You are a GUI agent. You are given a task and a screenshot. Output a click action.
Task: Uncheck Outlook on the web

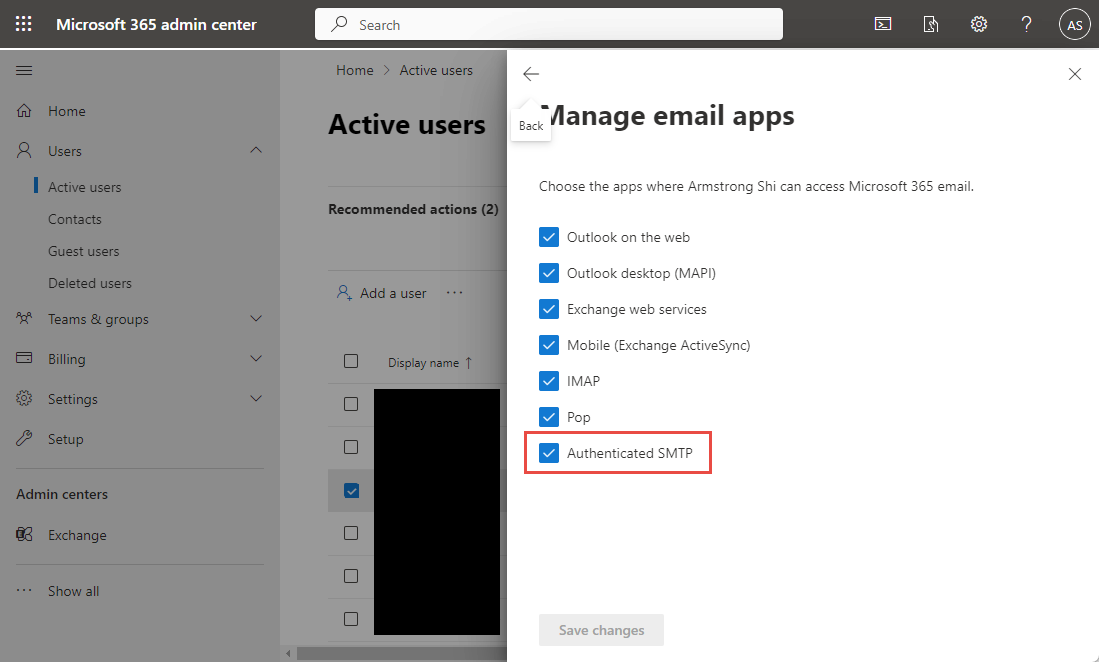[549, 237]
